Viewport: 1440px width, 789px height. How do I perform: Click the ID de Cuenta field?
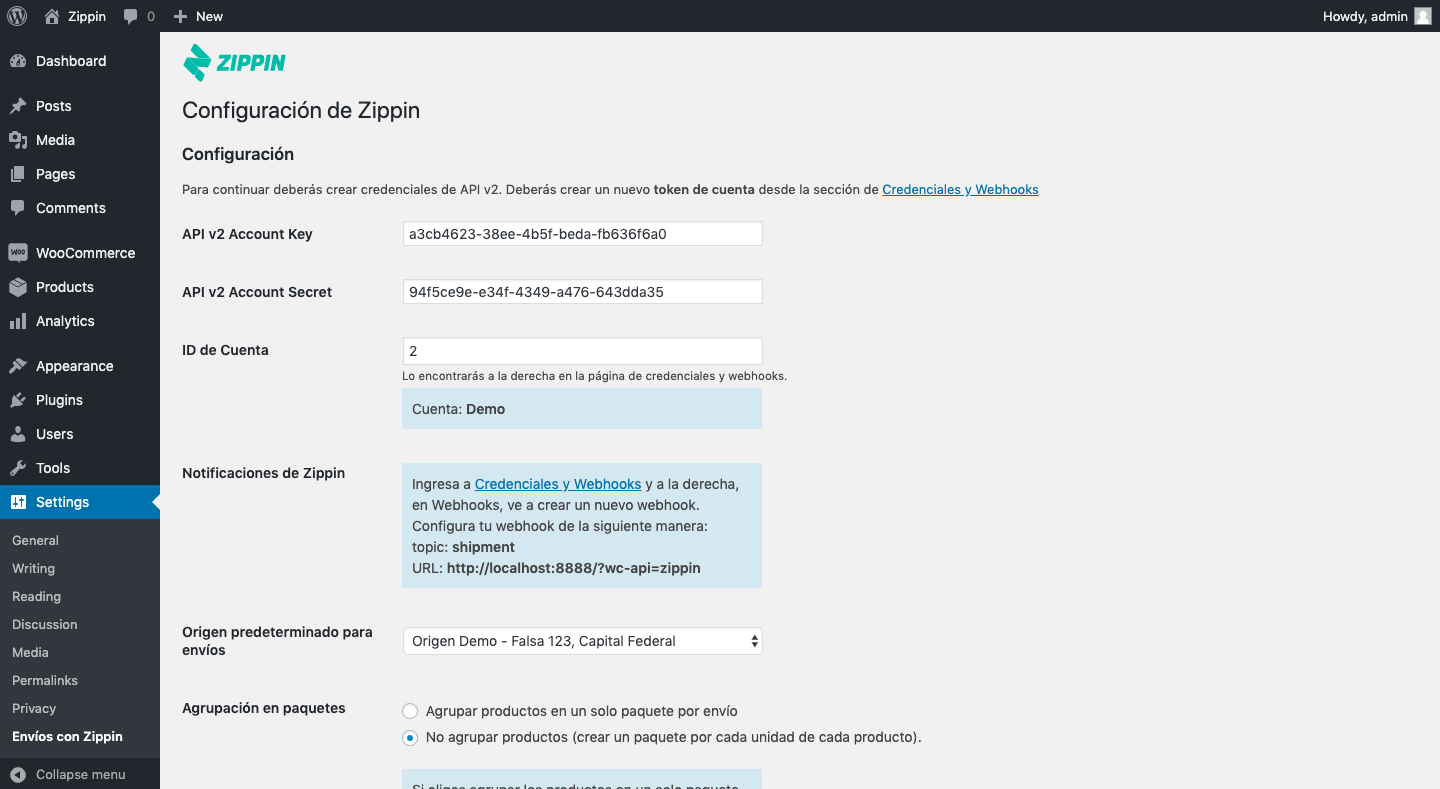click(x=582, y=351)
